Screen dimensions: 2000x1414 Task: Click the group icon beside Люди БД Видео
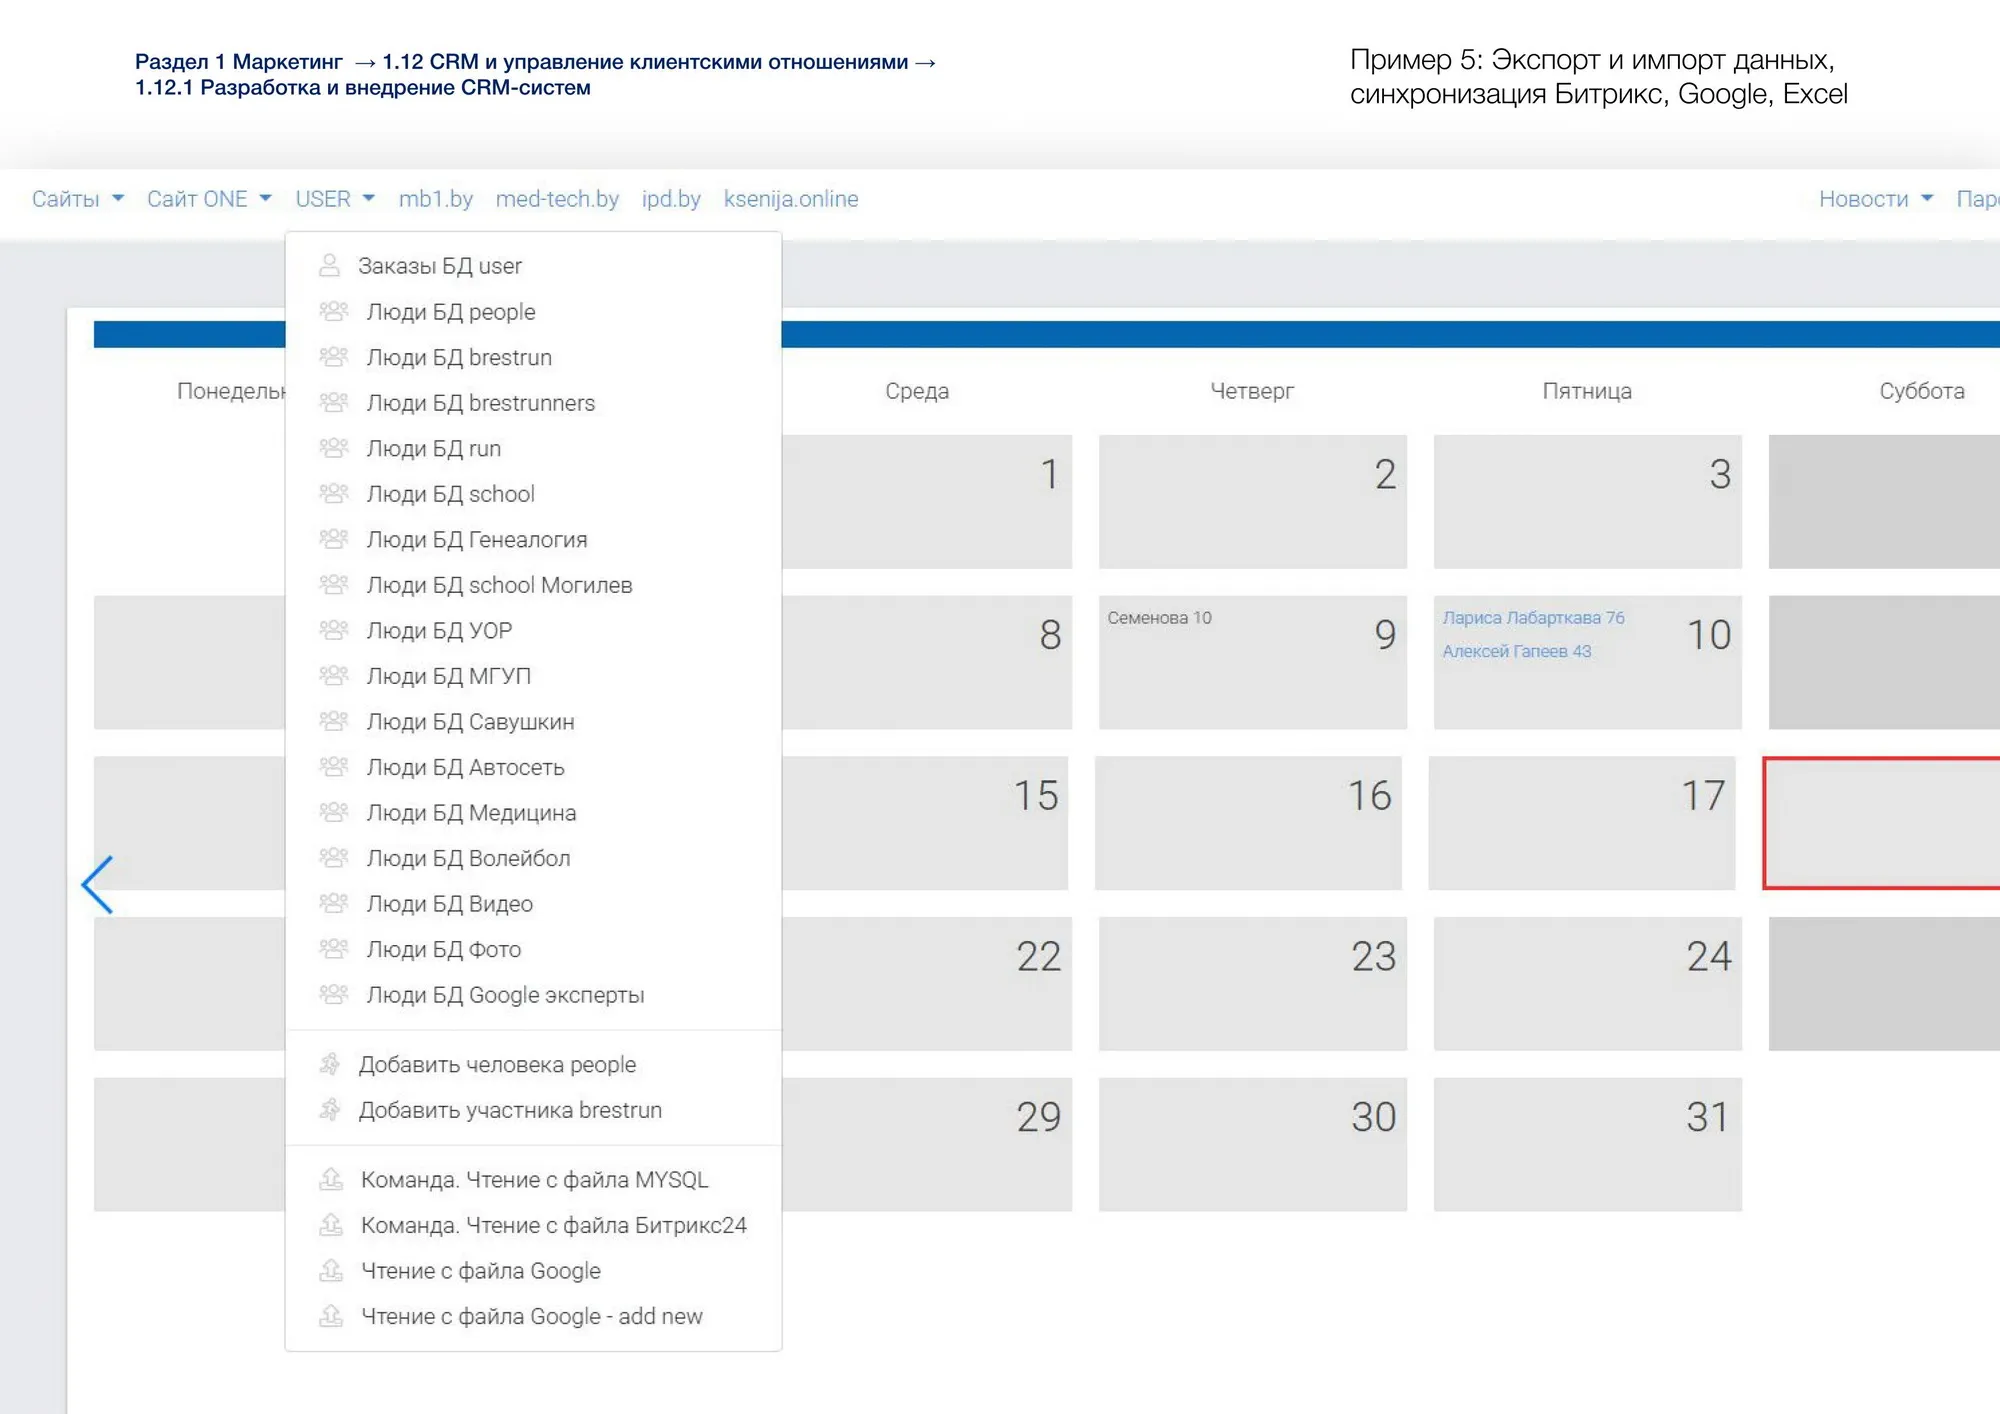pos(333,903)
